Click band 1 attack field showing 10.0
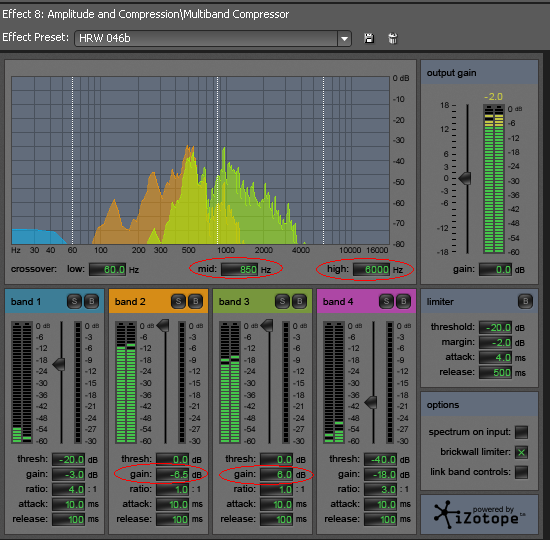 point(68,504)
